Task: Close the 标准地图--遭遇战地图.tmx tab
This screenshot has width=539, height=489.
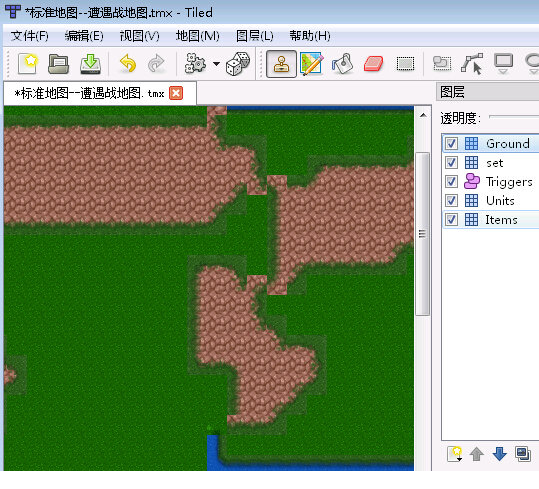Action: coord(176,93)
